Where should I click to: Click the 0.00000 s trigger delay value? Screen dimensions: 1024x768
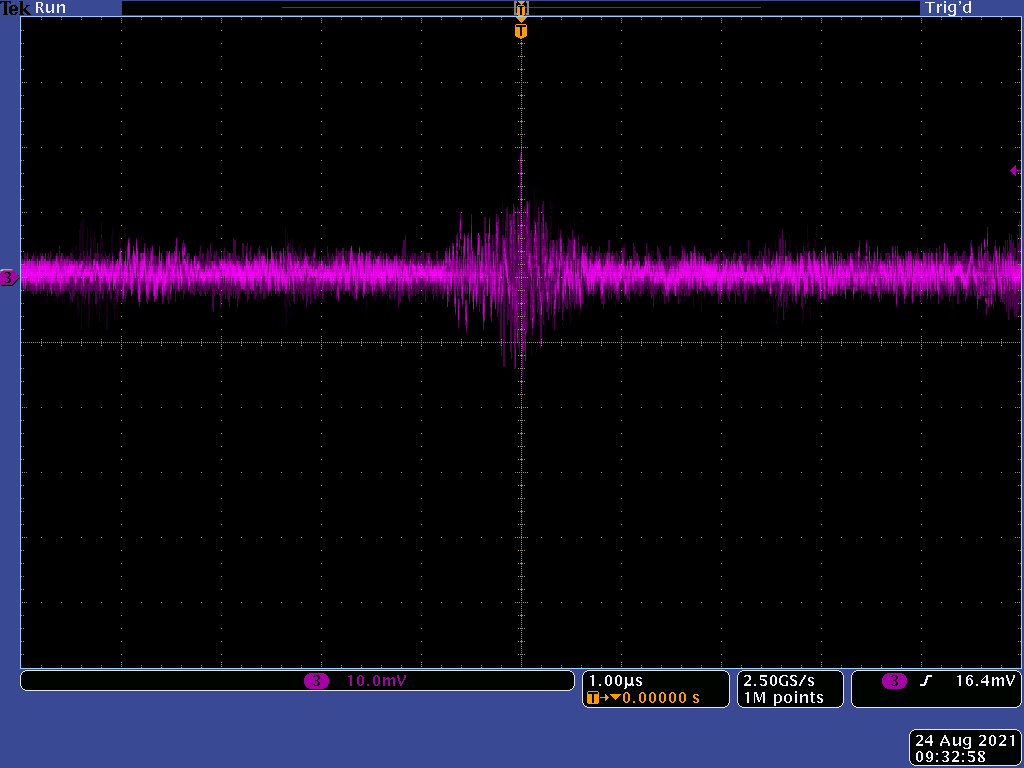tap(661, 697)
